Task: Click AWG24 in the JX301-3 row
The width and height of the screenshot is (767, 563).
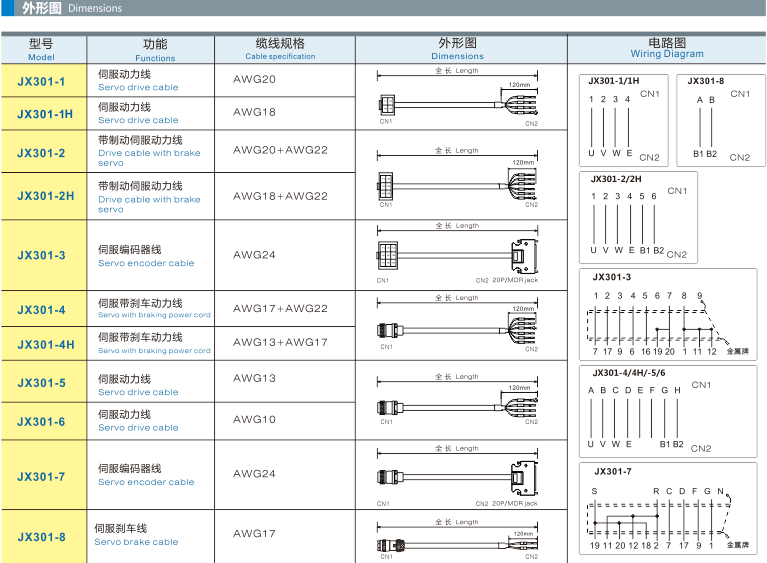Action: [x=254, y=254]
